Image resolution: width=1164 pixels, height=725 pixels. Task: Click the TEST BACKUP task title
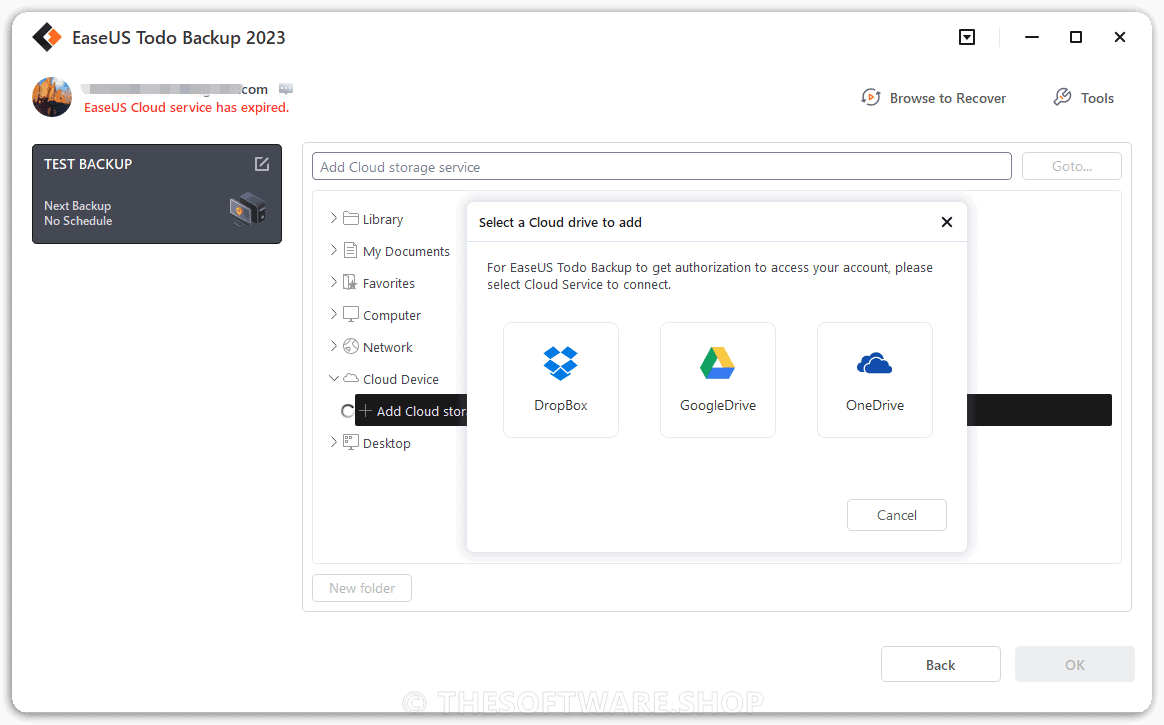click(88, 164)
